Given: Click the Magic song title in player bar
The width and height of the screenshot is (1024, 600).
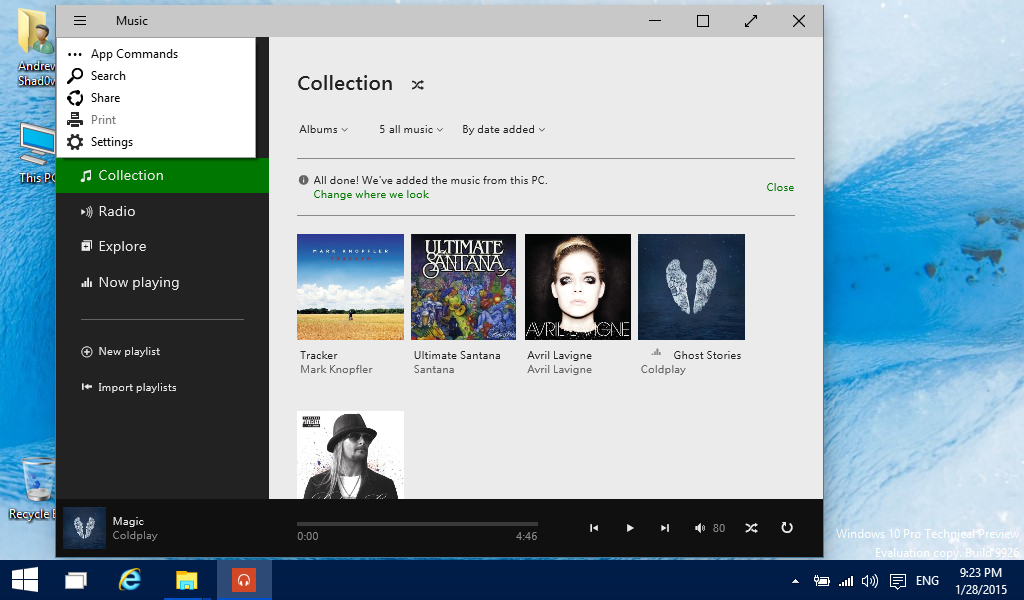Looking at the screenshot, I should click(x=128, y=521).
